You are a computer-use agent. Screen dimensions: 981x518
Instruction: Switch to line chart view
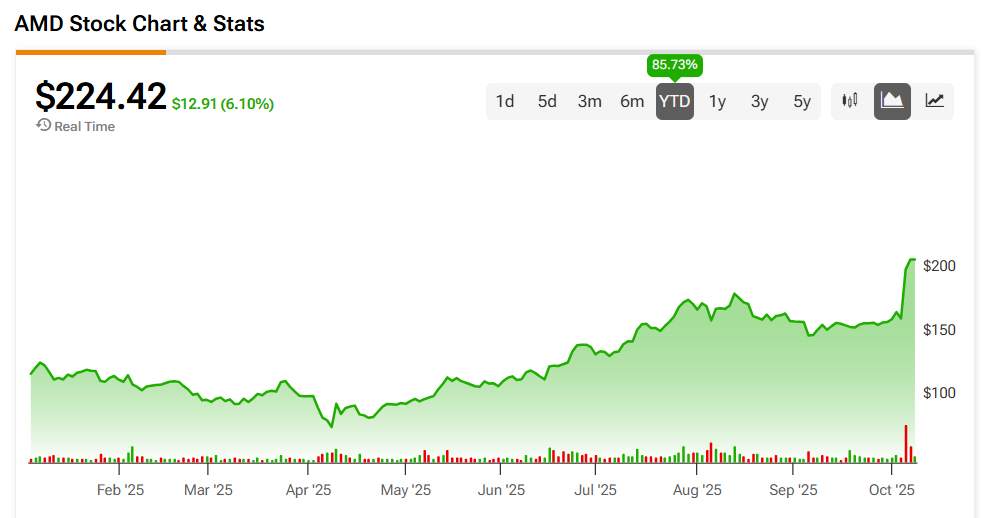934,101
